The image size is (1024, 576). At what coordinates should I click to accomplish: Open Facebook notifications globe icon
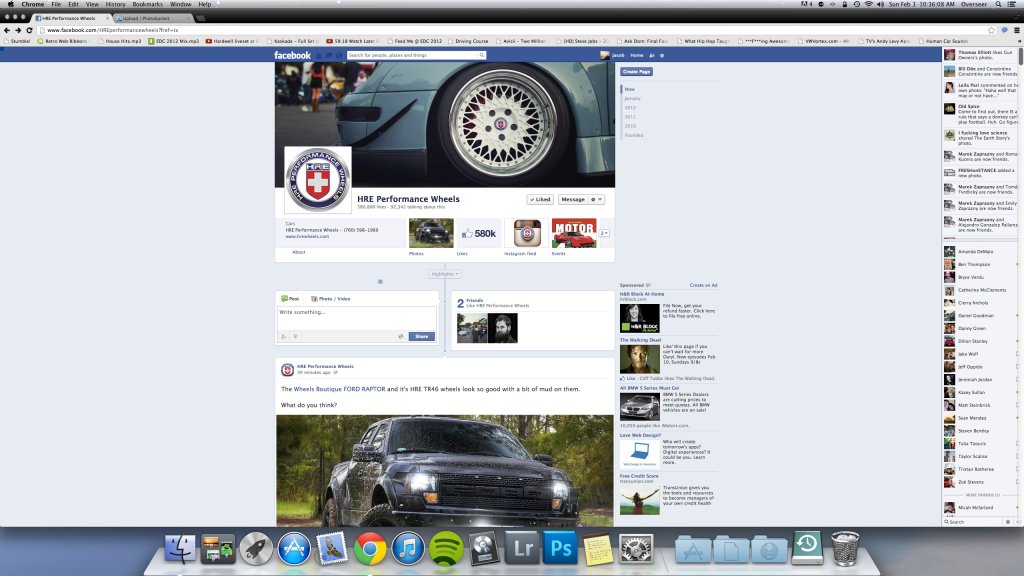tap(339, 56)
